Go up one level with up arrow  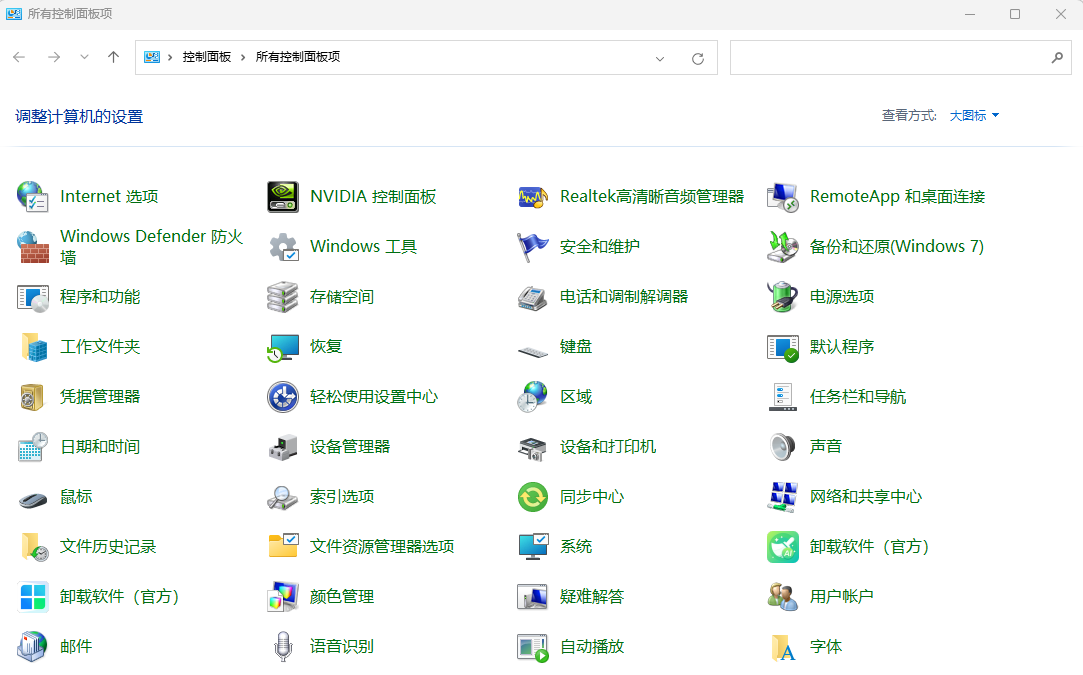pos(113,57)
